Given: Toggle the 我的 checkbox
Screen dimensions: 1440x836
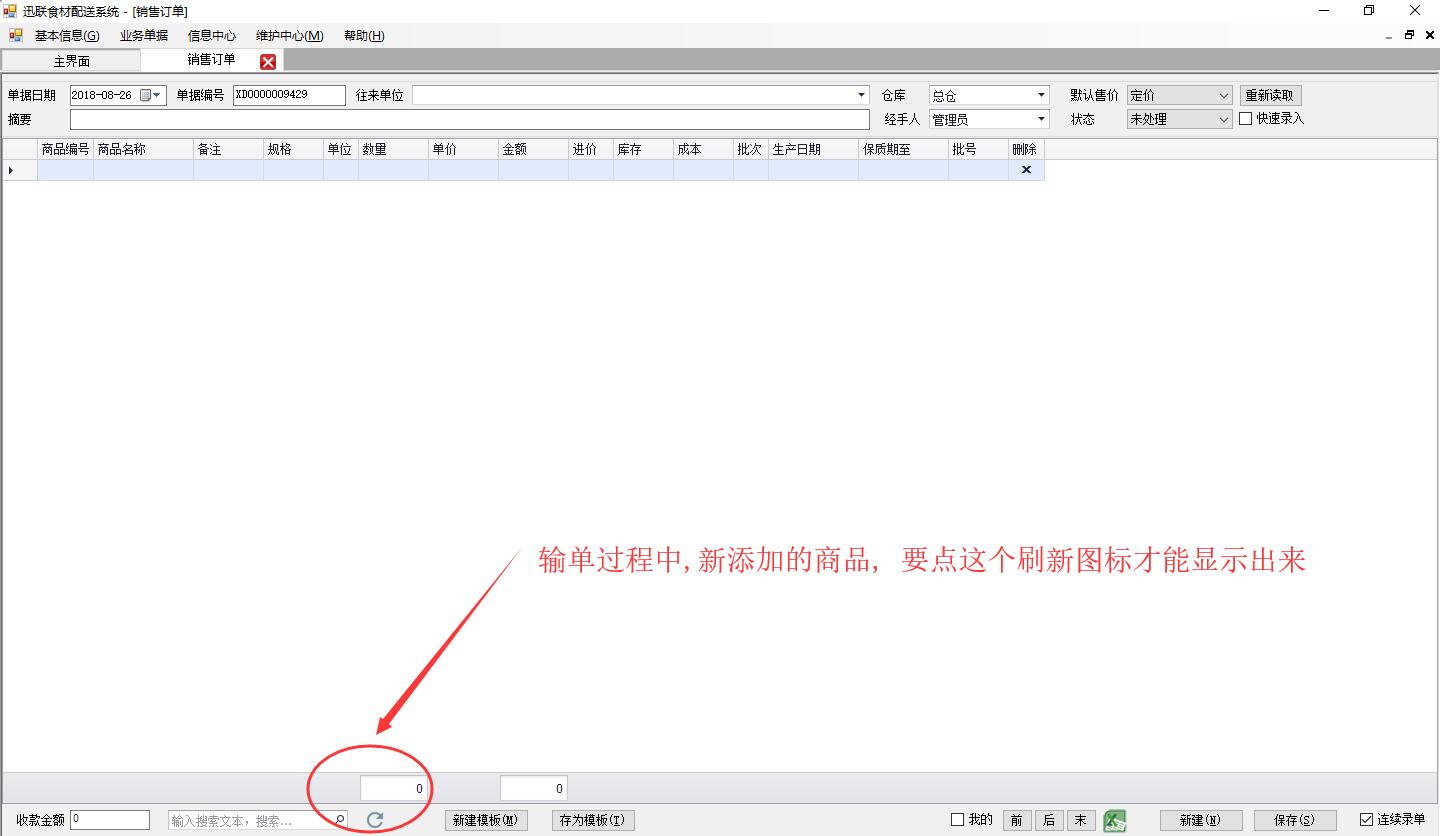Looking at the screenshot, I should tap(957, 820).
